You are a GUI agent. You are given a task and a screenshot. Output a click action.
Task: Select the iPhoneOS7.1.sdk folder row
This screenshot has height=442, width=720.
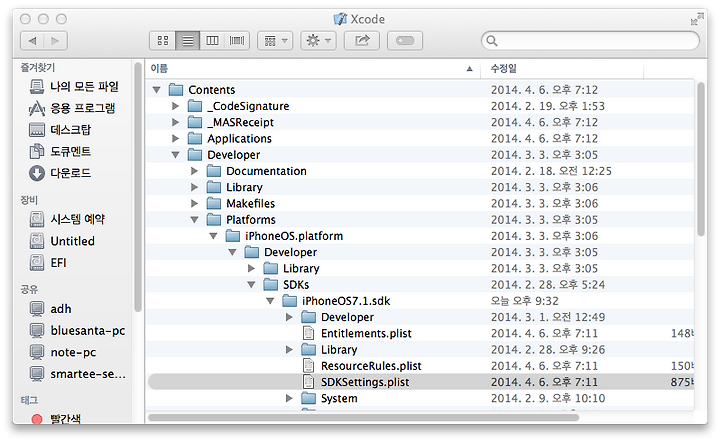(420, 301)
